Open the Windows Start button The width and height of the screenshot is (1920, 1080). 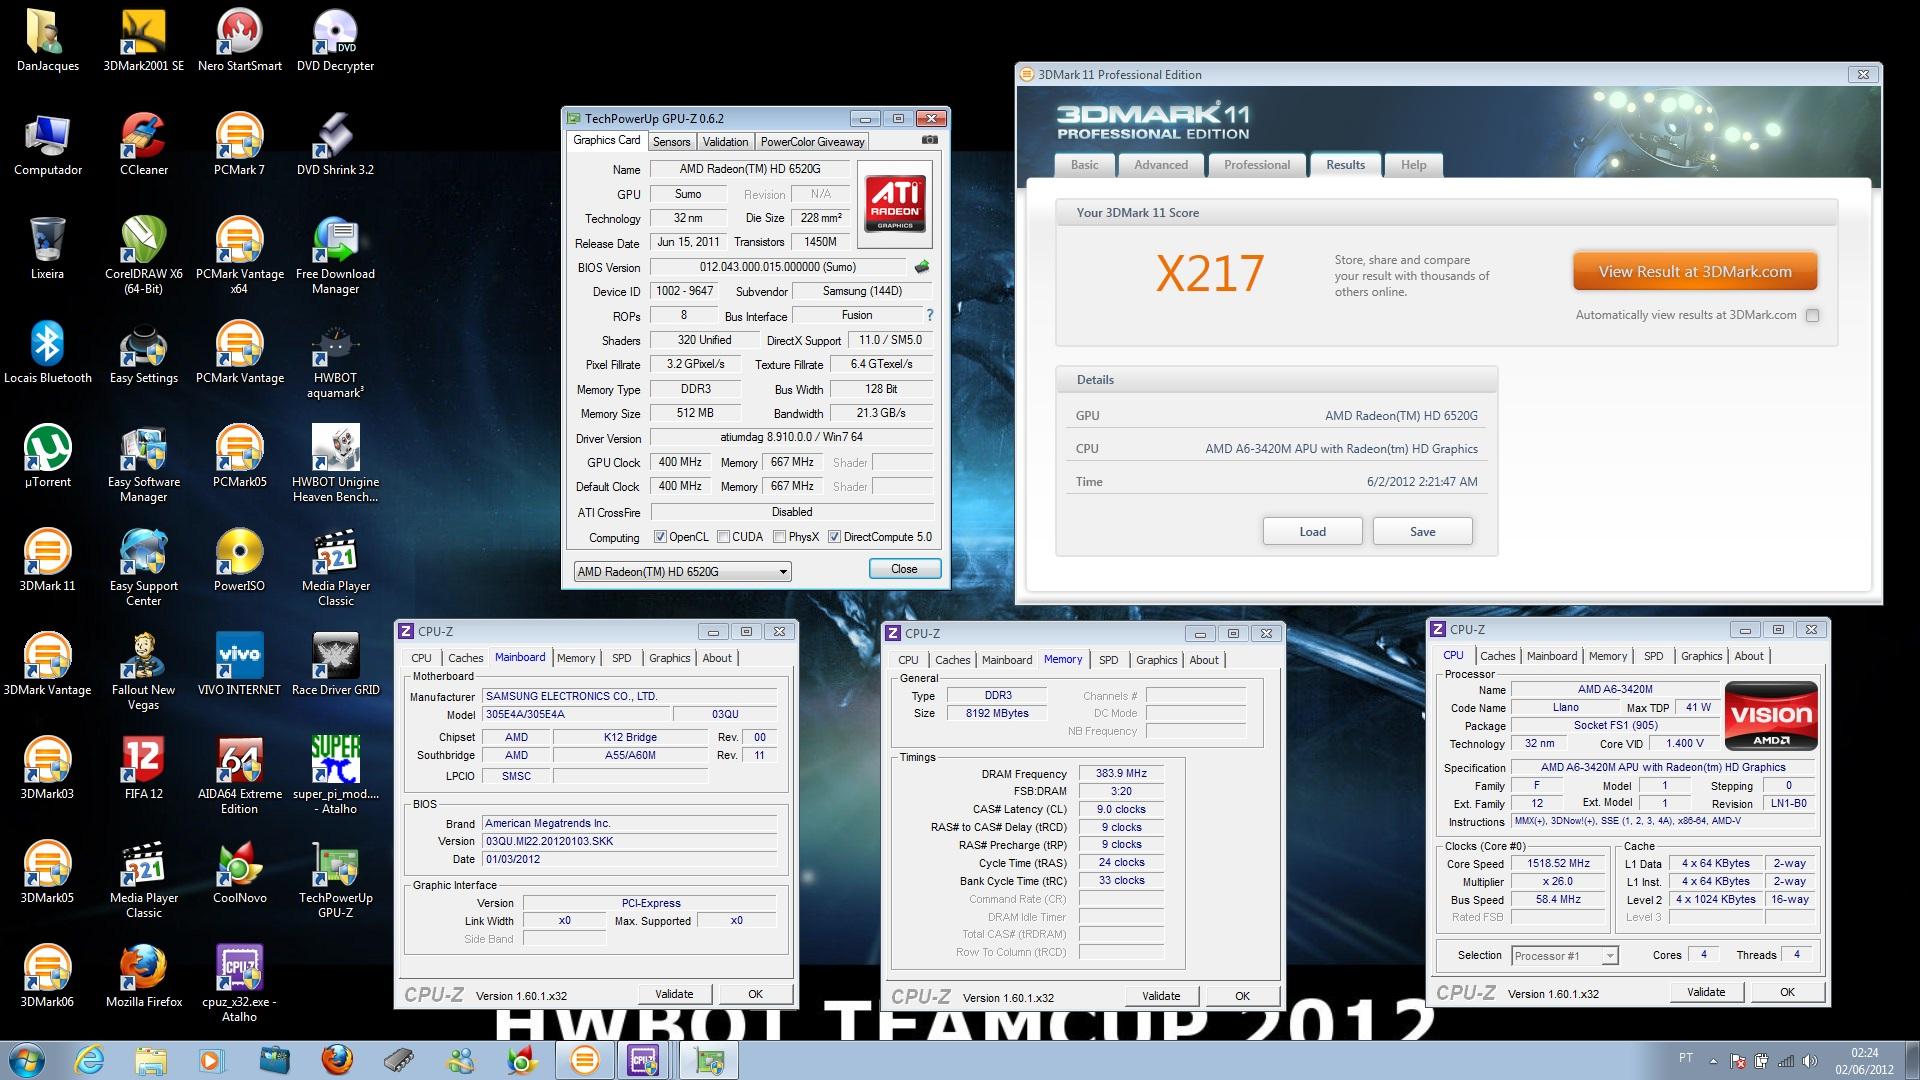pos(26,1060)
